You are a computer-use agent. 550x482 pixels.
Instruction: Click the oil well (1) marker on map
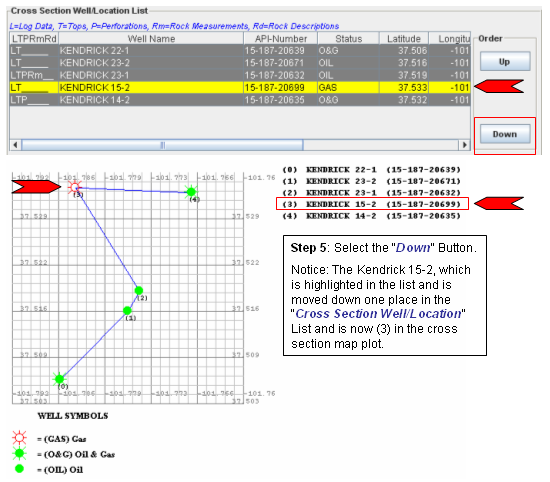tap(127, 310)
